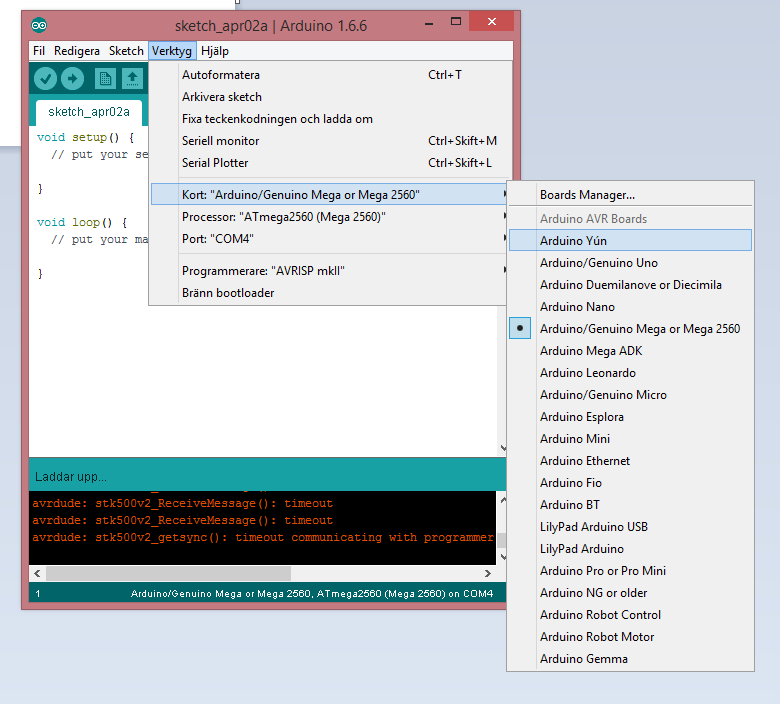Image resolution: width=780 pixels, height=704 pixels.
Task: Expand the Kort board submenu
Action: pyautogui.click(x=329, y=195)
